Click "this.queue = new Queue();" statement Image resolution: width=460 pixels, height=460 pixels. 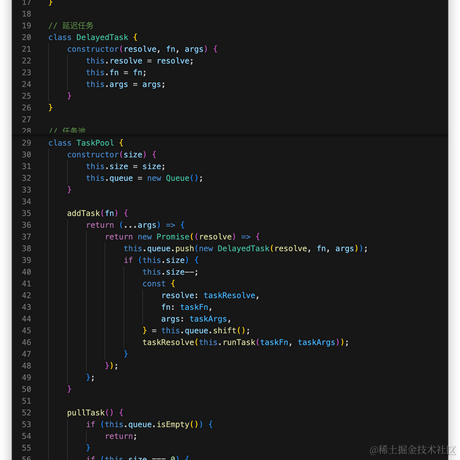coord(144,178)
